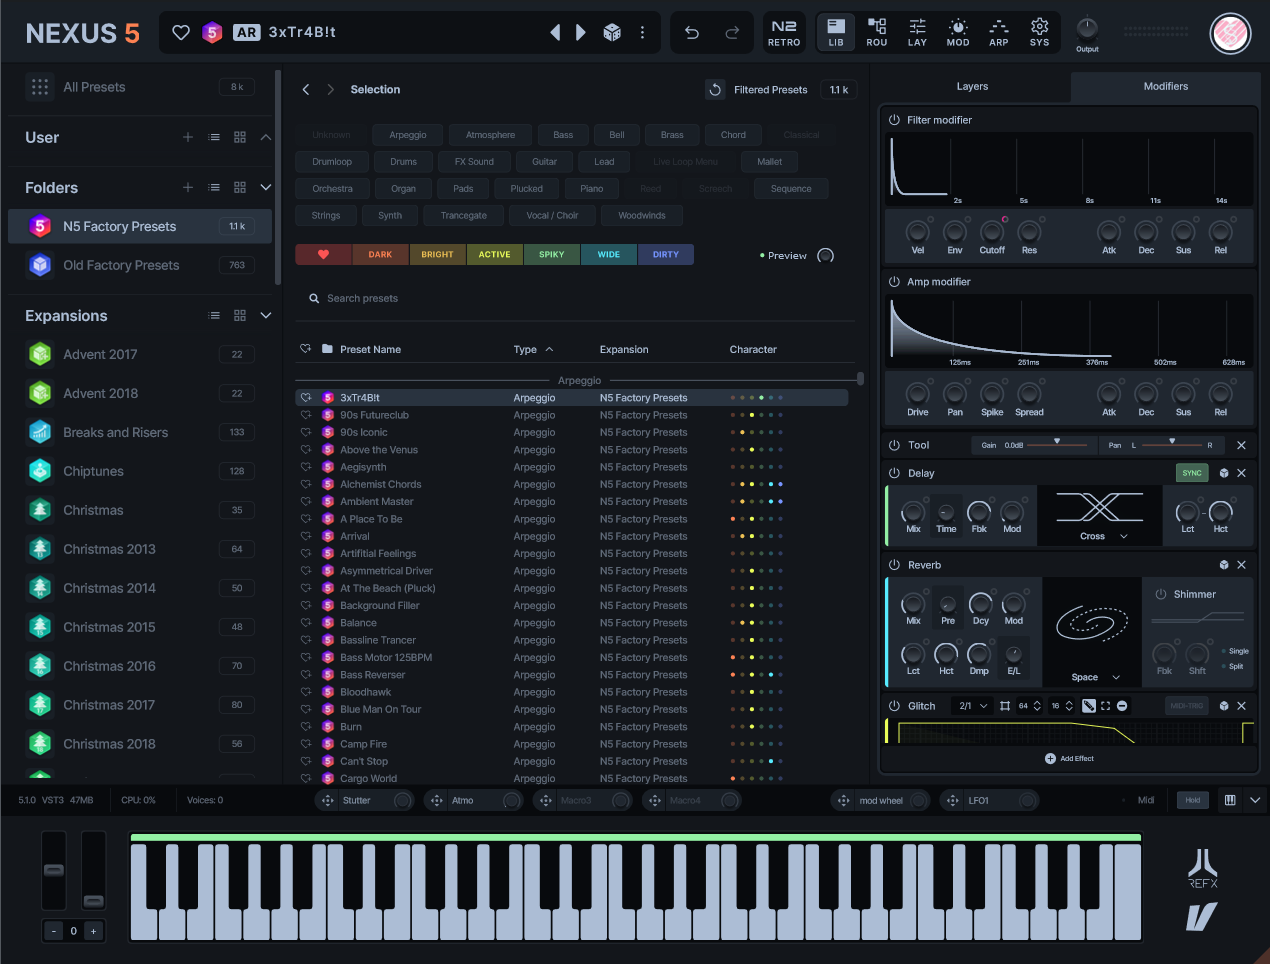
Task: Open the ARP arpeggiator page
Action: 998,32
